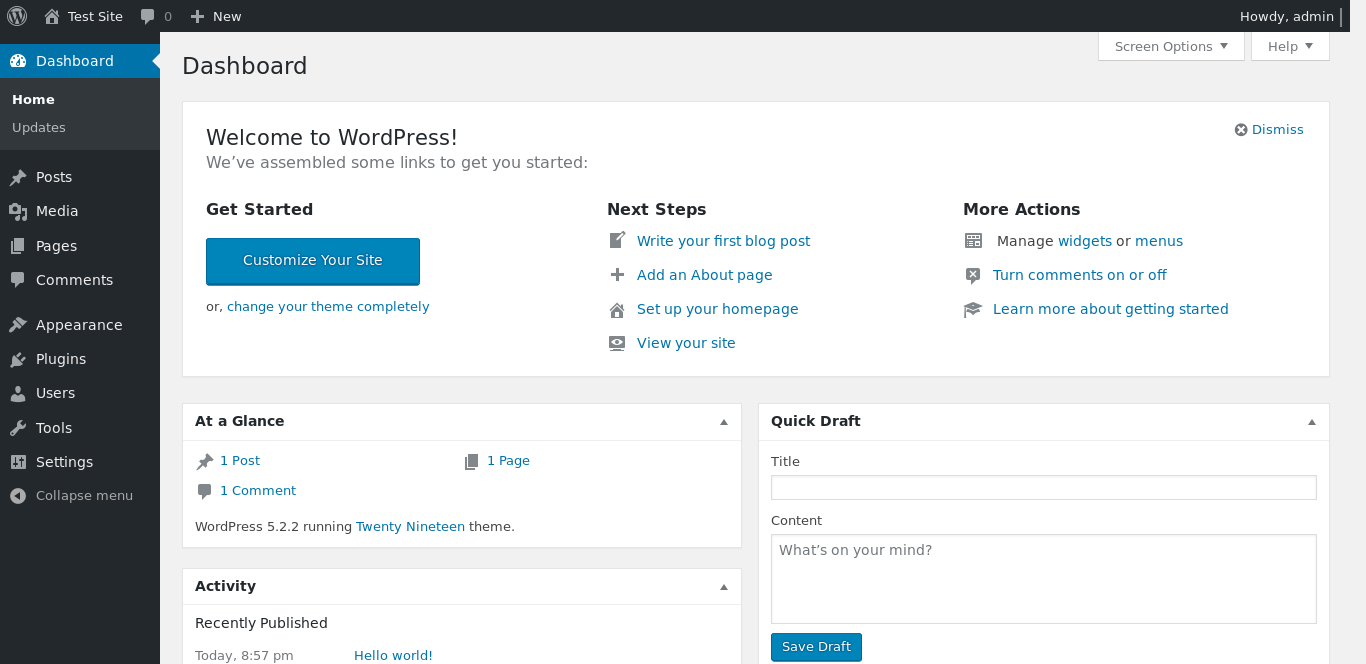Click the pushpin icon beside 1 Post
The height and width of the screenshot is (664, 1366).
[205, 461]
